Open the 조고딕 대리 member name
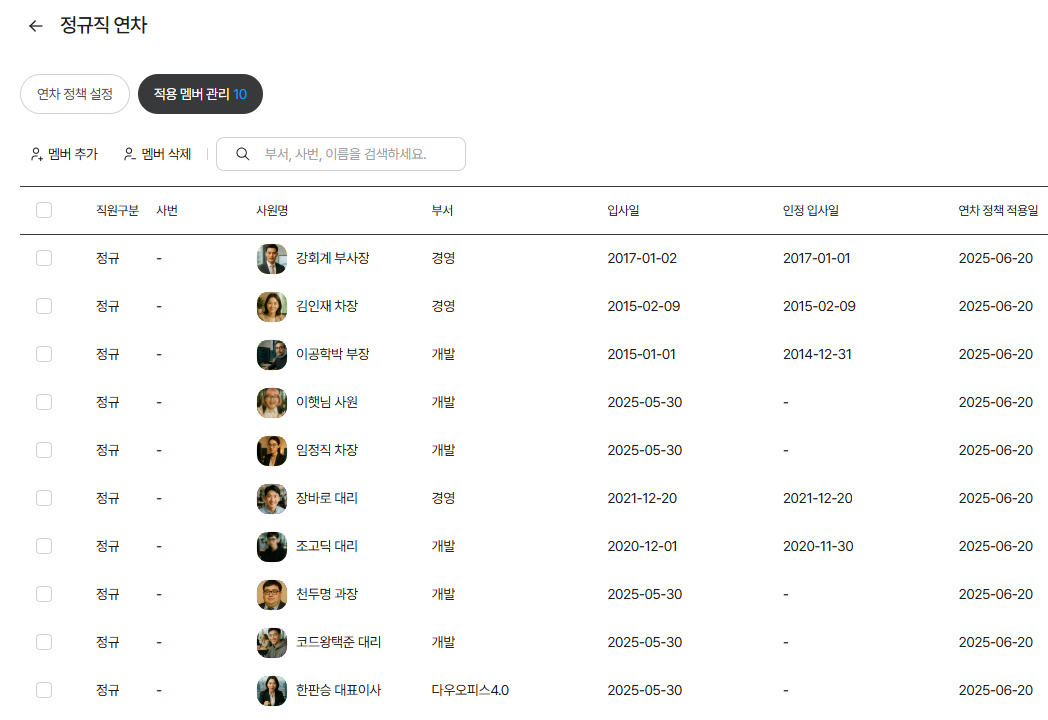The height and width of the screenshot is (720, 1048). point(326,546)
